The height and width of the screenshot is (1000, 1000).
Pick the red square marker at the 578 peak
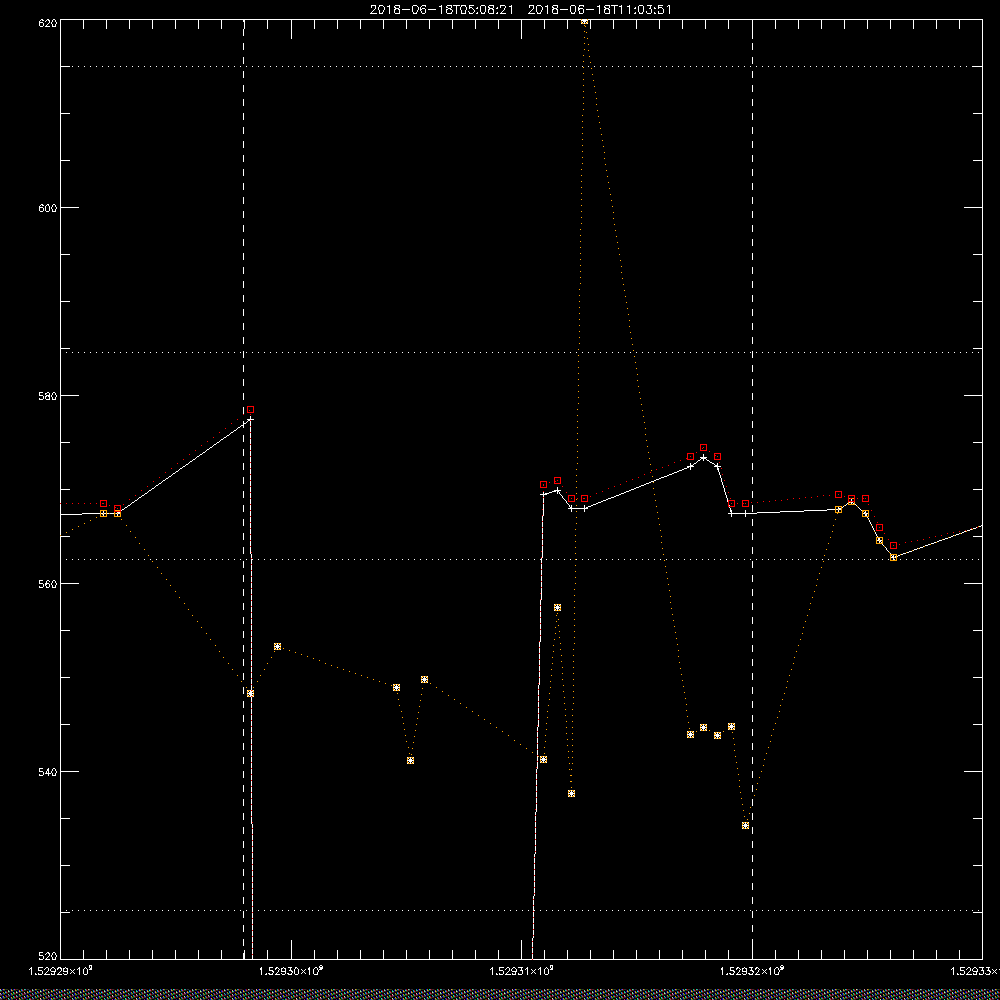pyautogui.click(x=251, y=409)
